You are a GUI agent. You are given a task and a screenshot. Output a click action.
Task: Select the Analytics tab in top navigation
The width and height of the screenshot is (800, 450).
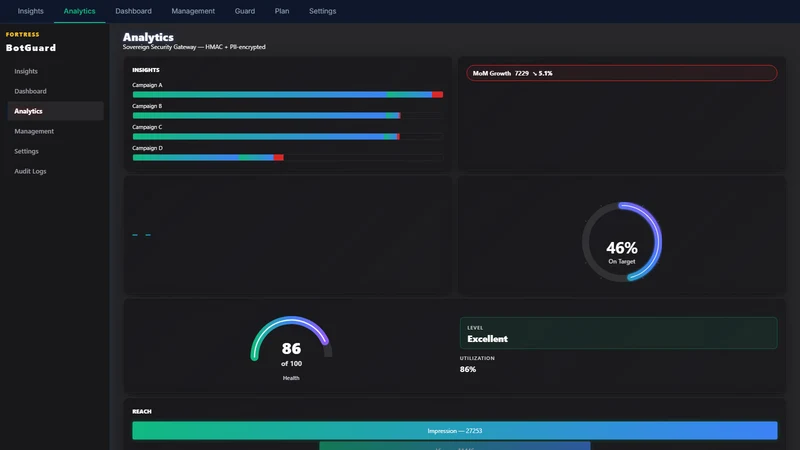80,11
